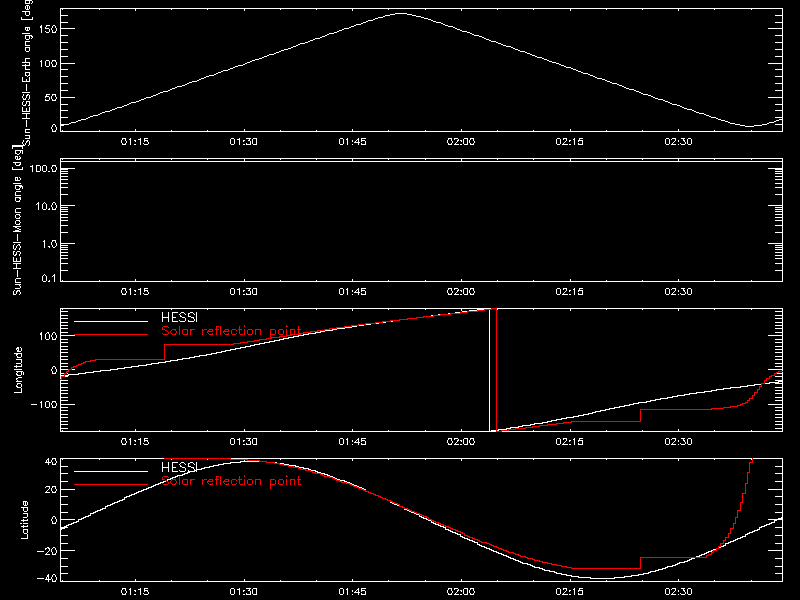This screenshot has height=600, width=800.
Task: Select 02:15 under the Sun-HESSI-Earth angle plot
Action: 569,141
